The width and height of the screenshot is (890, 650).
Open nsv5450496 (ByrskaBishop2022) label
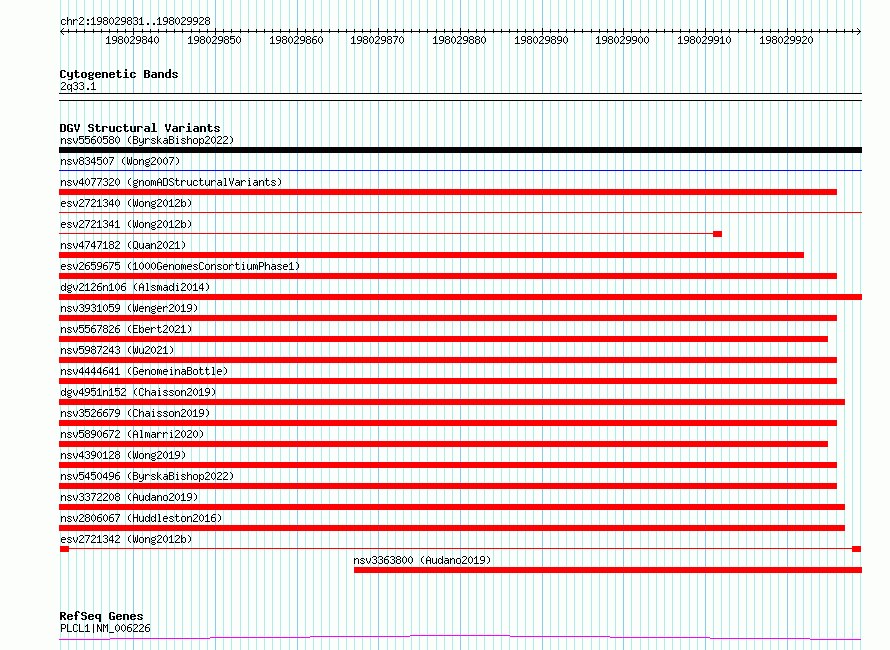coord(147,476)
